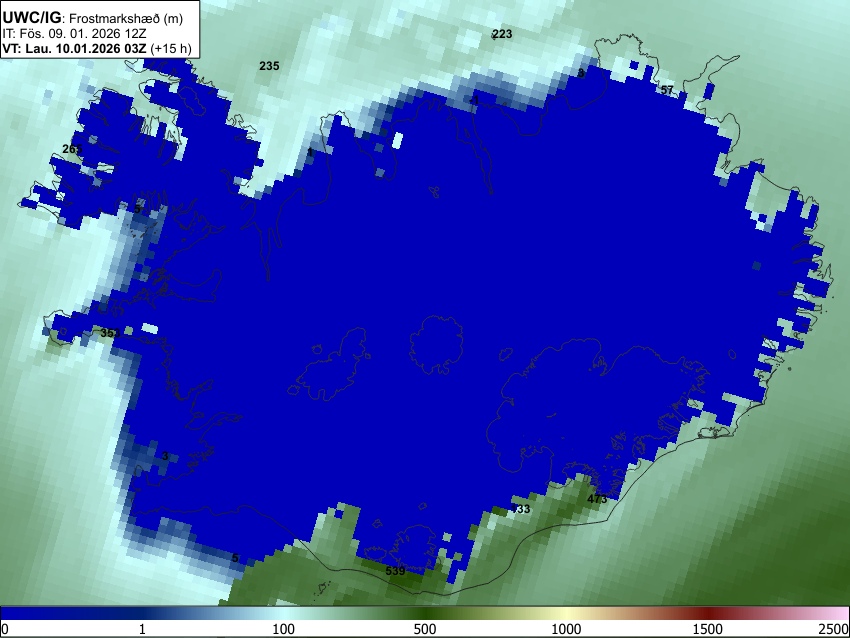
Task: Click the colorbar tick label "2500"
Action: (x=834, y=629)
